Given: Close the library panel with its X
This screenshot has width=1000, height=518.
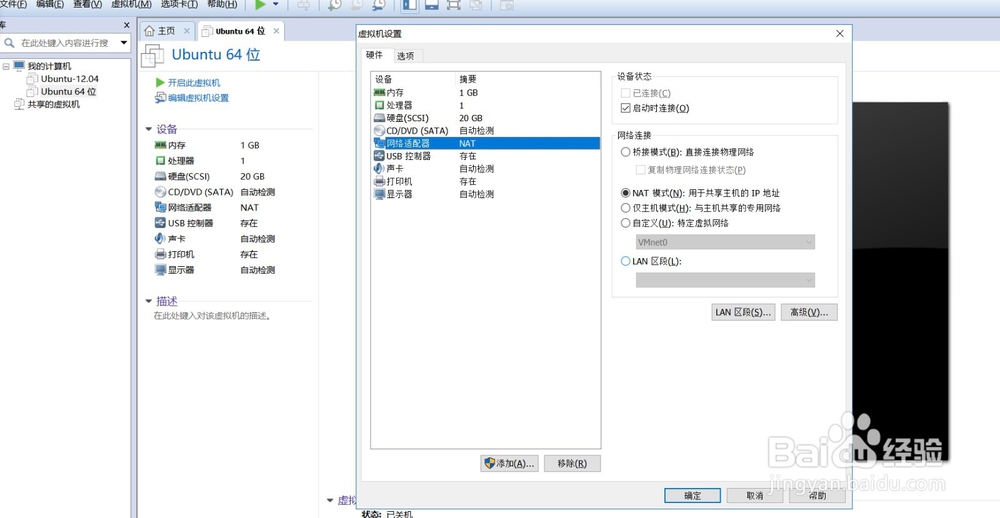Looking at the screenshot, I should (126, 25).
